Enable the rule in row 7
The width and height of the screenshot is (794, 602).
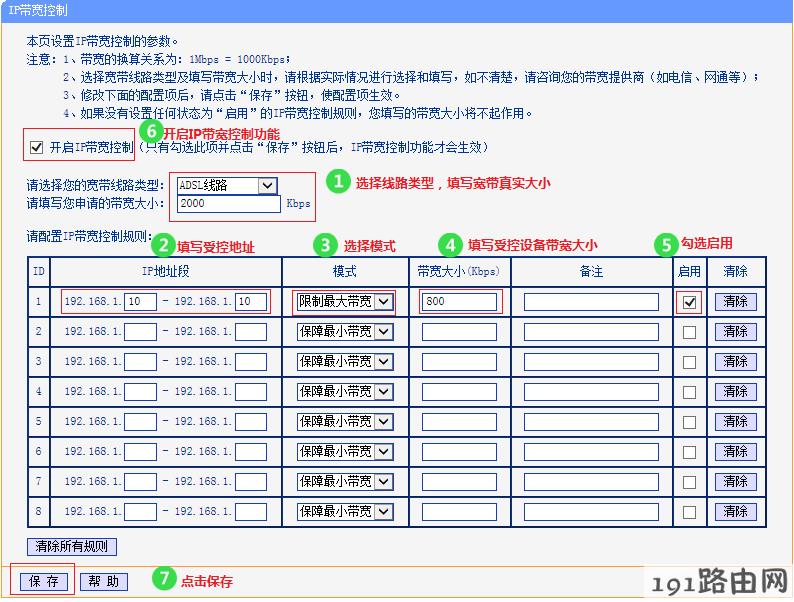(x=689, y=481)
